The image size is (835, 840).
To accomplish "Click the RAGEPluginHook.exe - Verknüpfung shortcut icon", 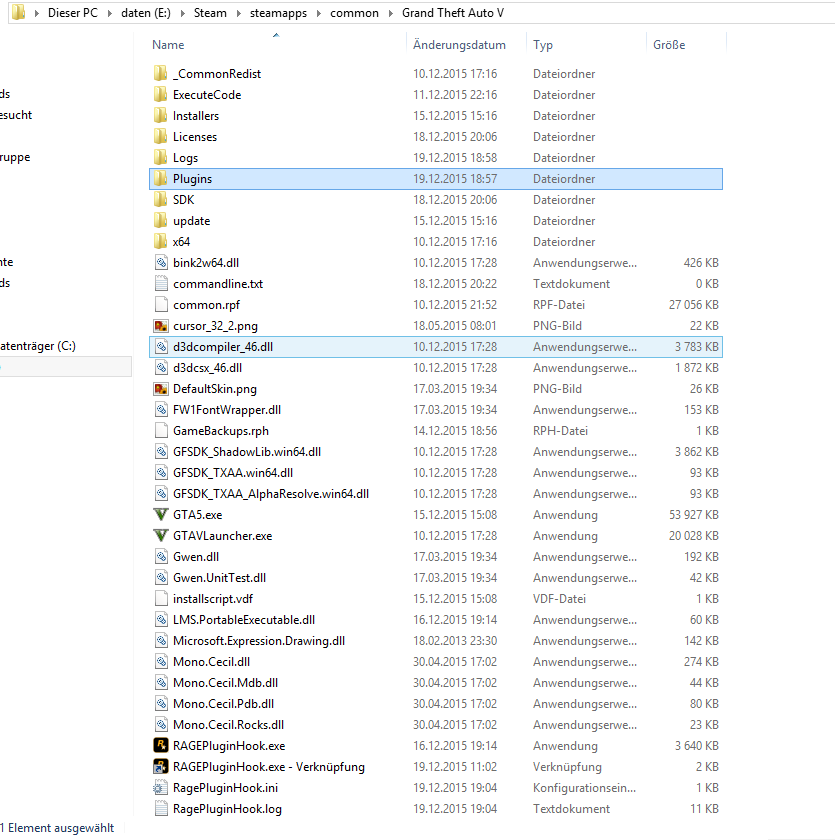I will (x=161, y=767).
